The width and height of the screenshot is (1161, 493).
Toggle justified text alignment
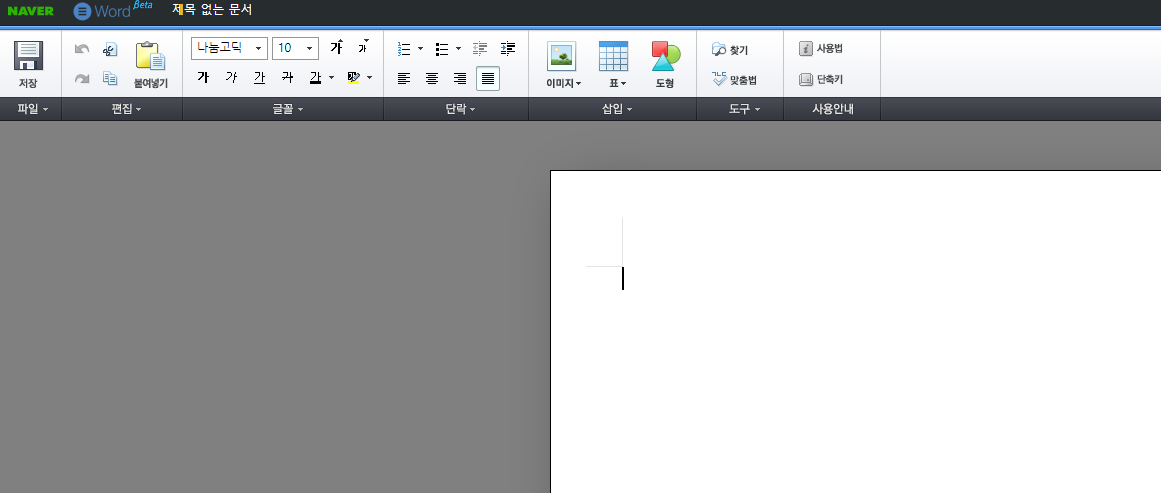tap(488, 78)
